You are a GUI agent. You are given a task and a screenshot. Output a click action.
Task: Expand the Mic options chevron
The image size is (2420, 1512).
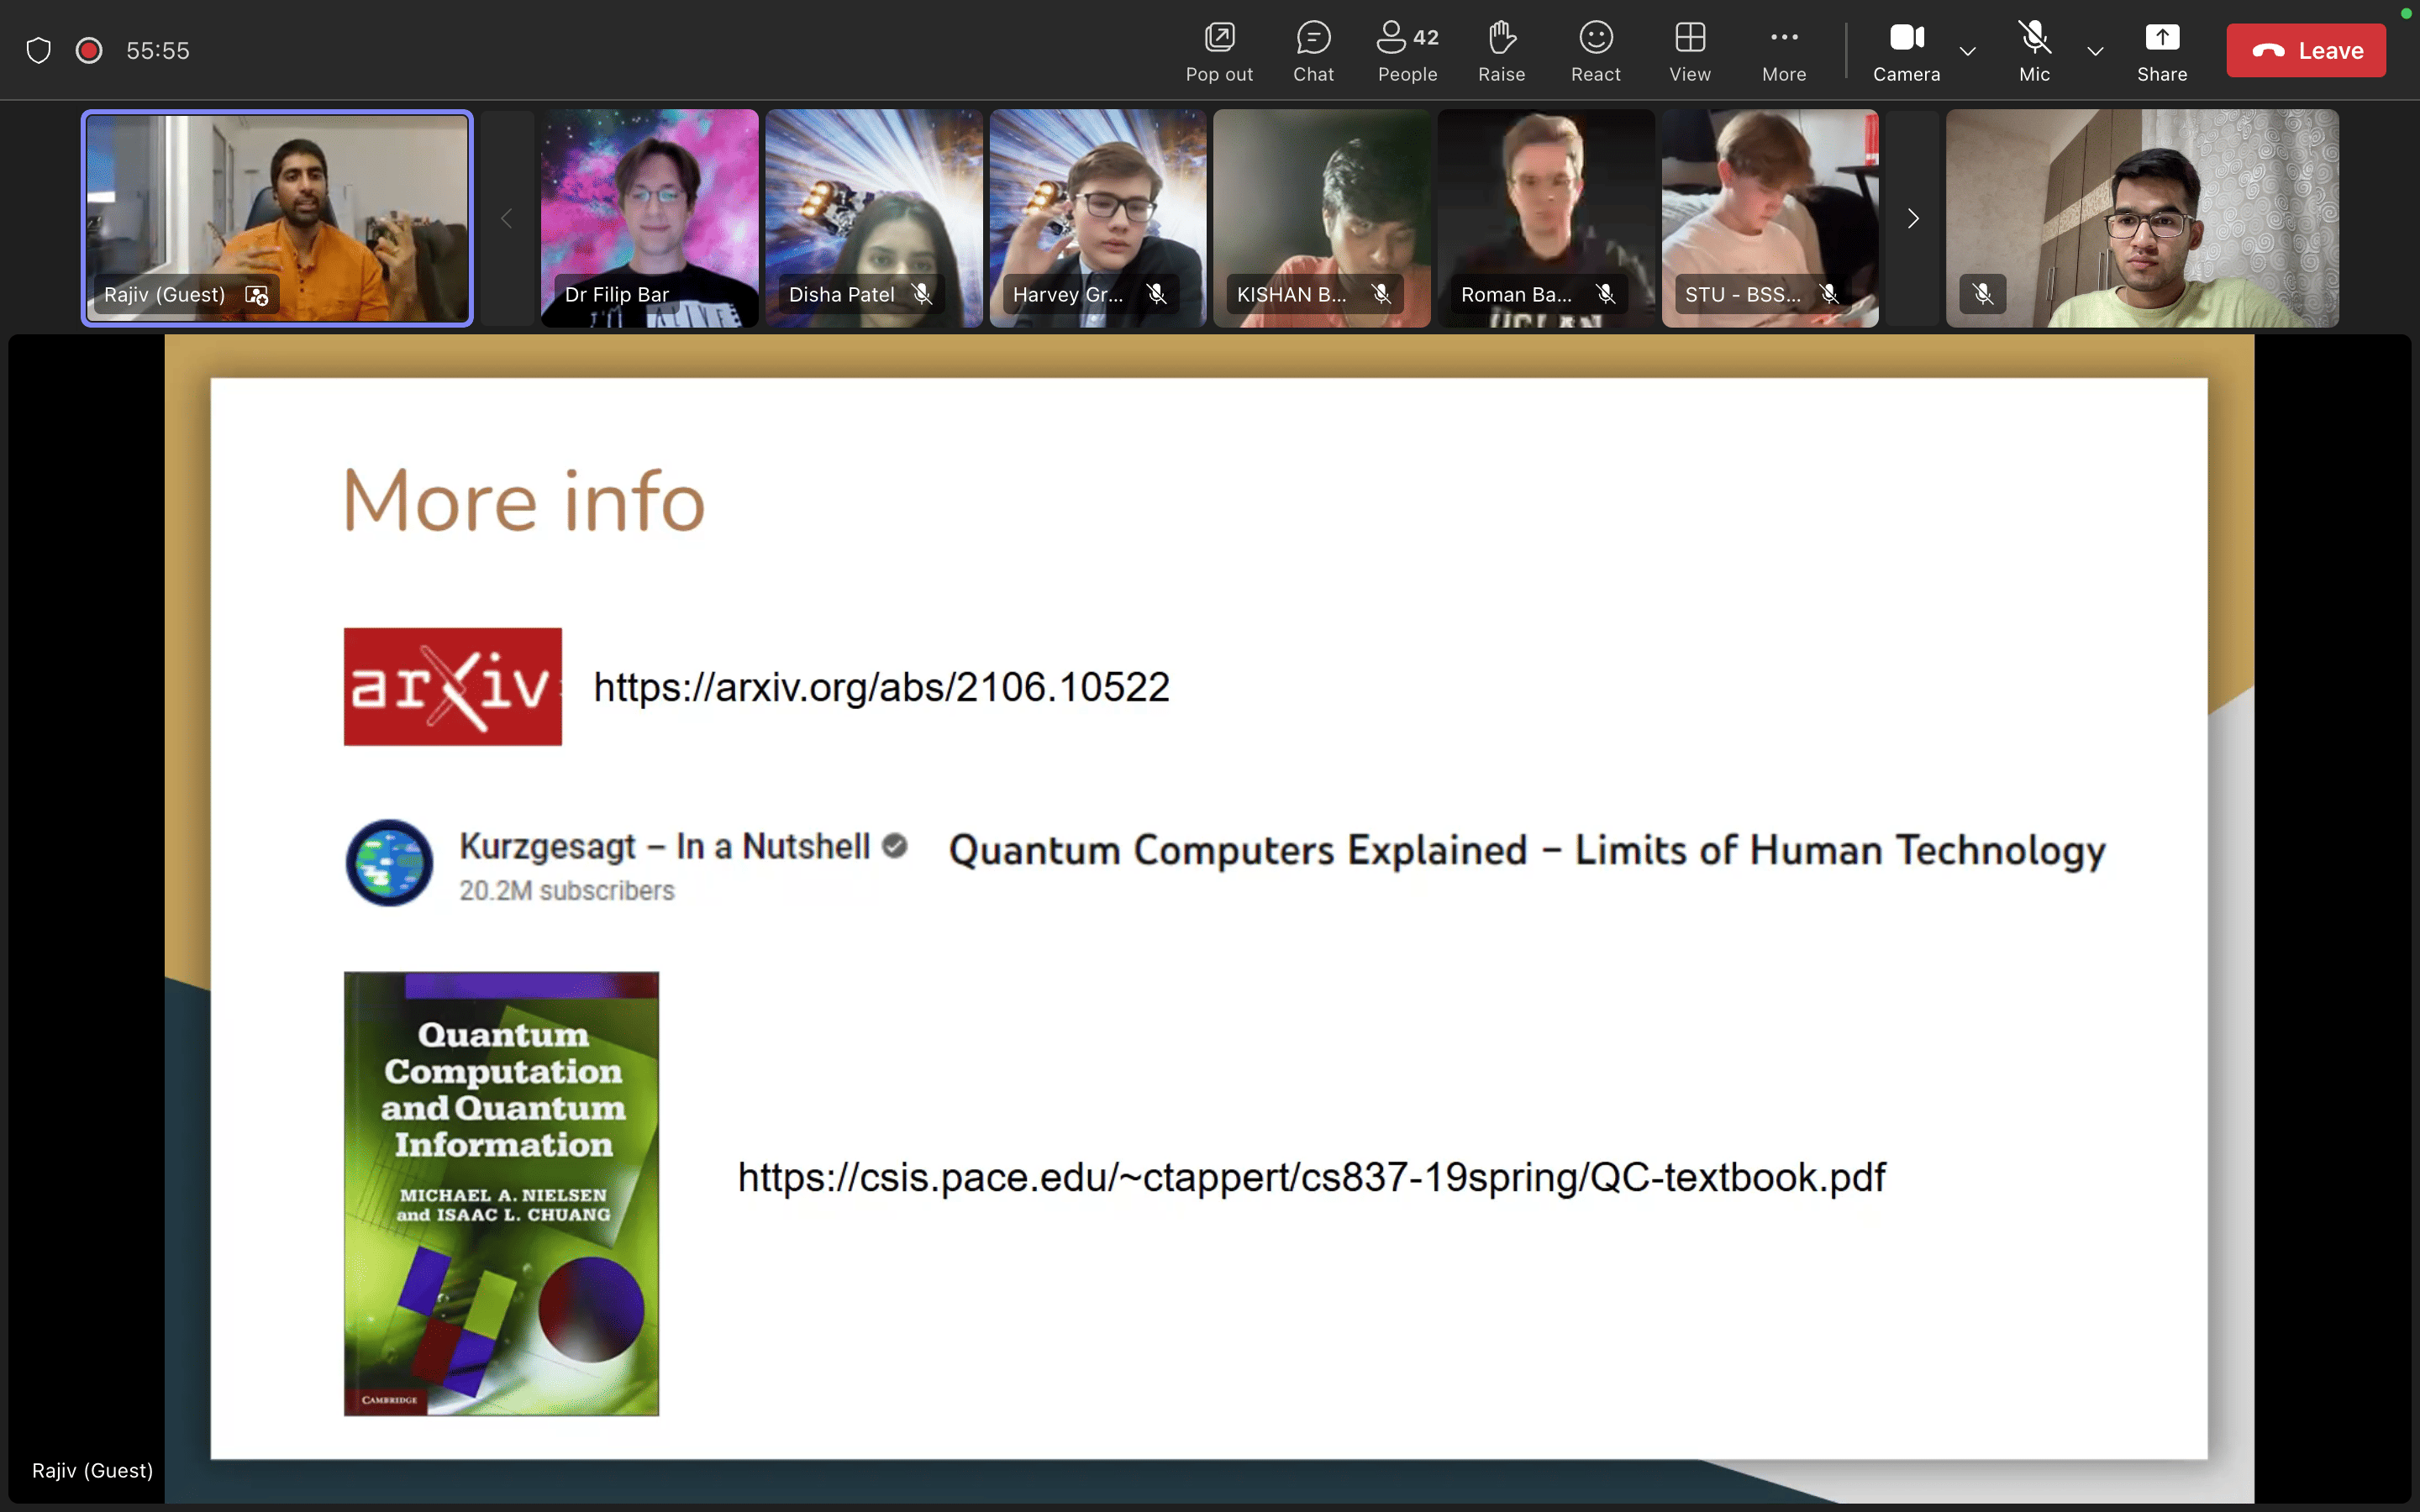pyautogui.click(x=2095, y=51)
